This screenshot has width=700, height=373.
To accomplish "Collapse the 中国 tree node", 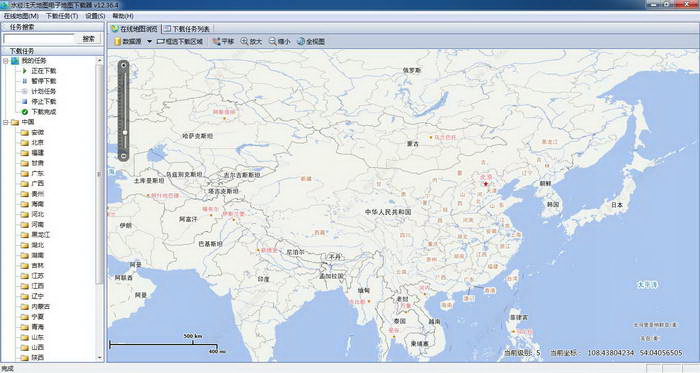I will pos(6,122).
